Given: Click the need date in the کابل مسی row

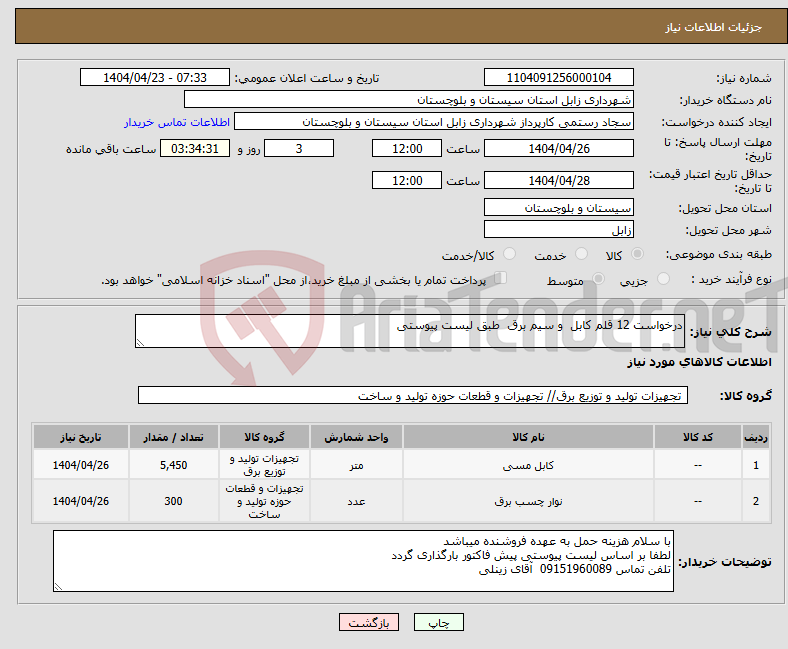Looking at the screenshot, I should (81, 465).
